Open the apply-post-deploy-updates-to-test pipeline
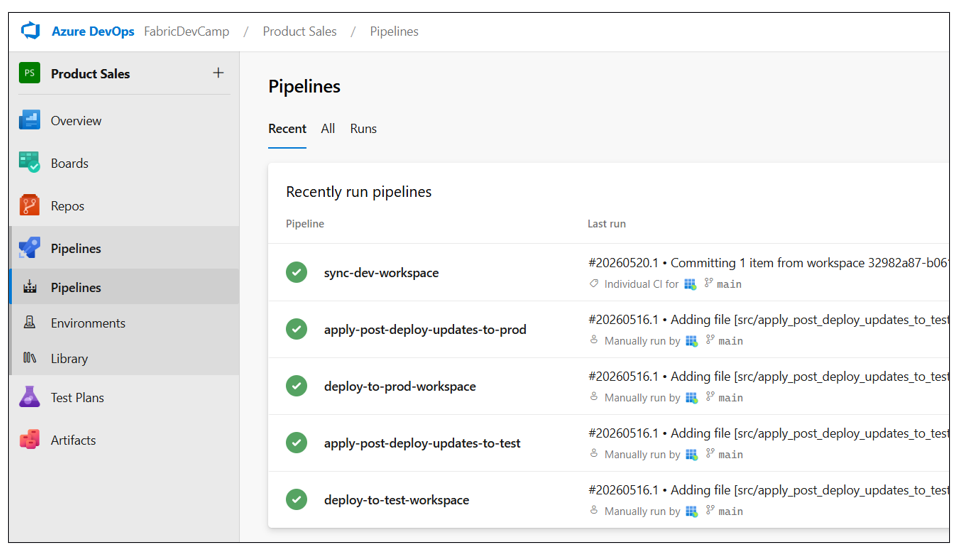Screen dimensions: 955x549 (422, 443)
